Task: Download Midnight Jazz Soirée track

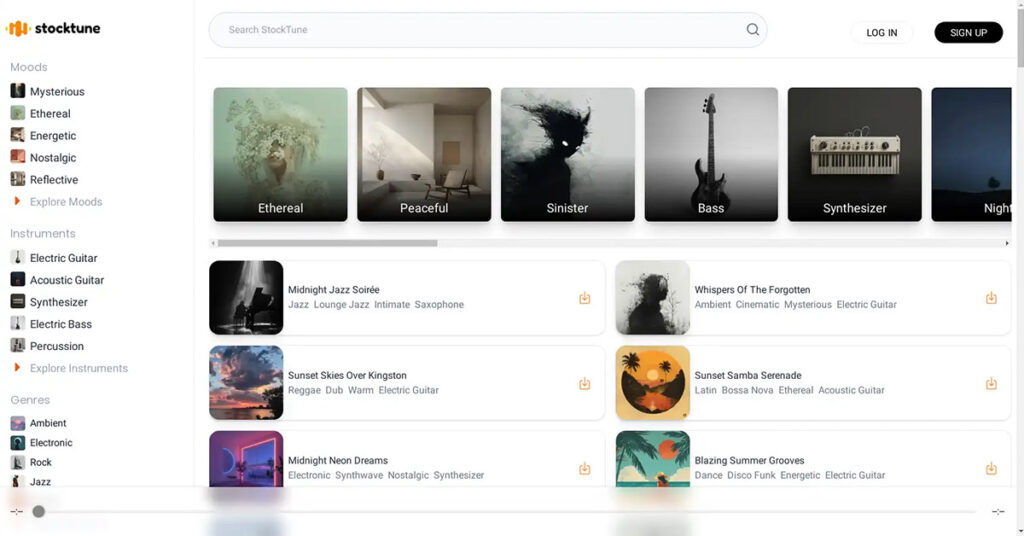Action: point(585,298)
